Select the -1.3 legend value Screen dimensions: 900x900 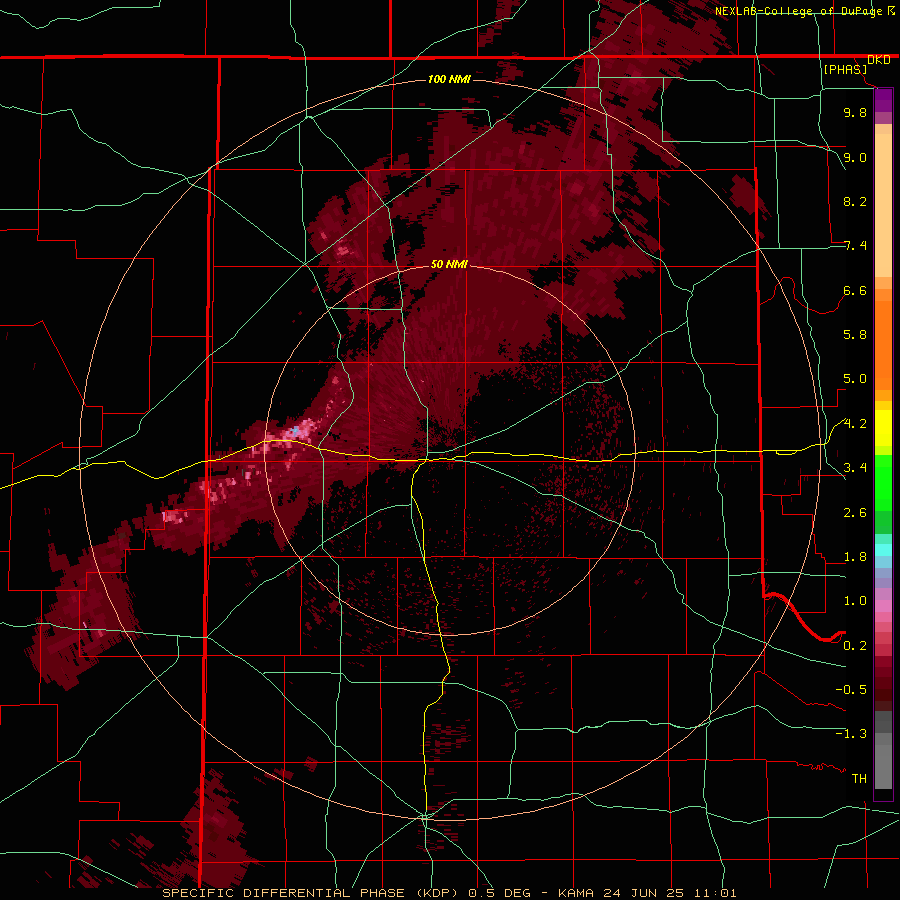[x=851, y=734]
